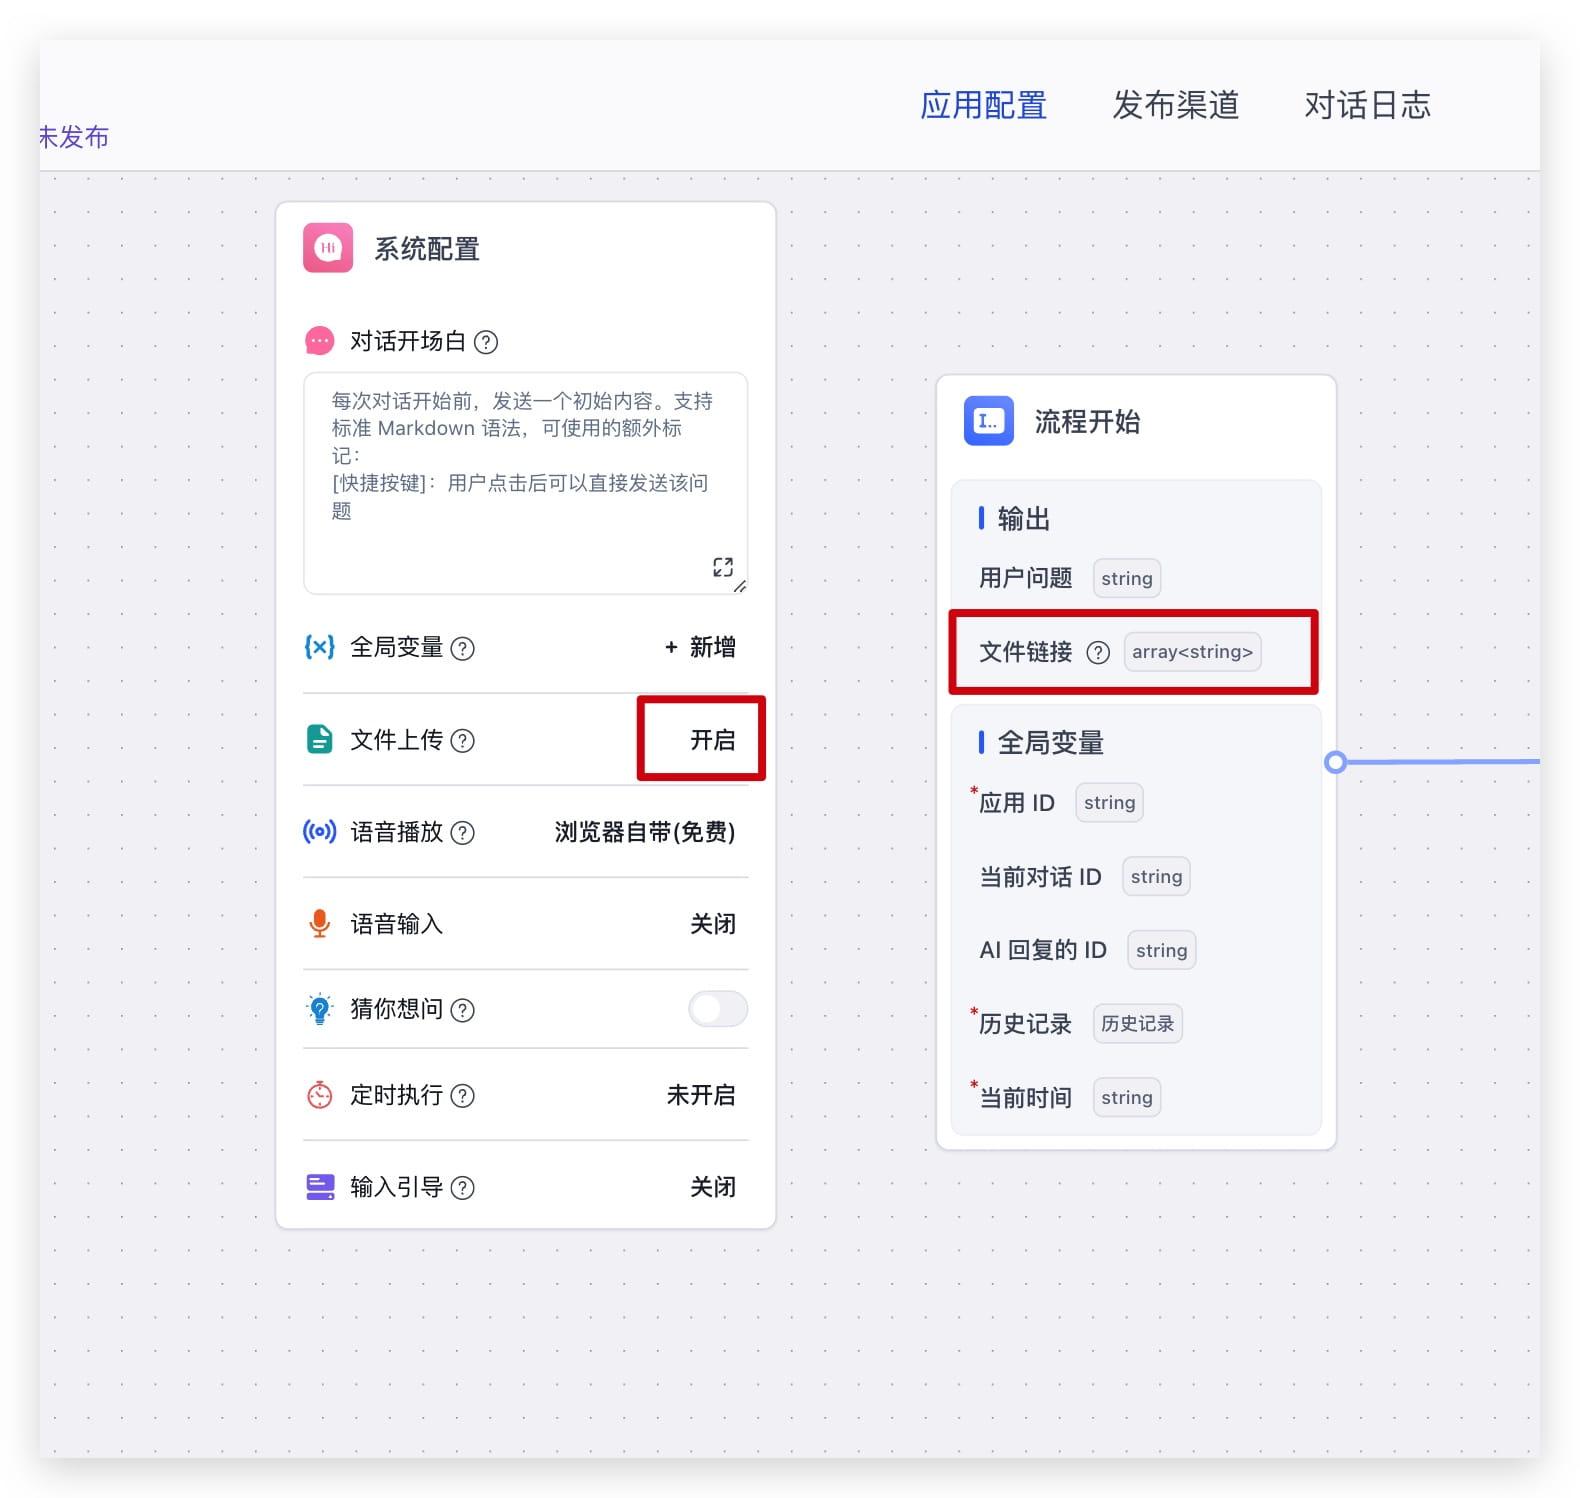Switch to the 对话日志 tab
Image resolution: width=1580 pixels, height=1498 pixels.
click(1367, 105)
